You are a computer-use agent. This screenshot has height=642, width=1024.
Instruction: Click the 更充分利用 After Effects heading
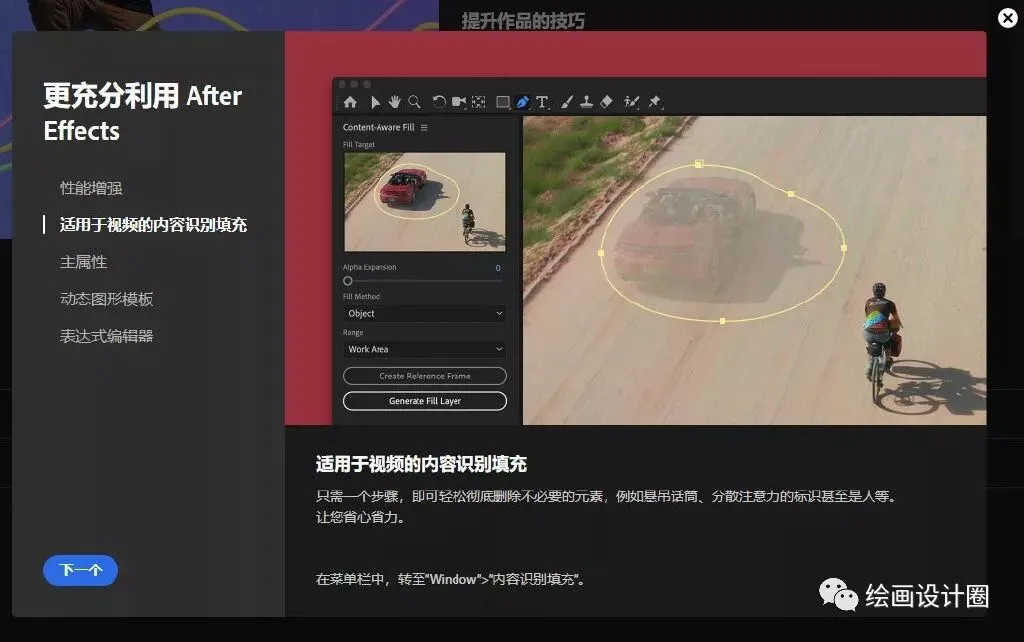point(142,113)
